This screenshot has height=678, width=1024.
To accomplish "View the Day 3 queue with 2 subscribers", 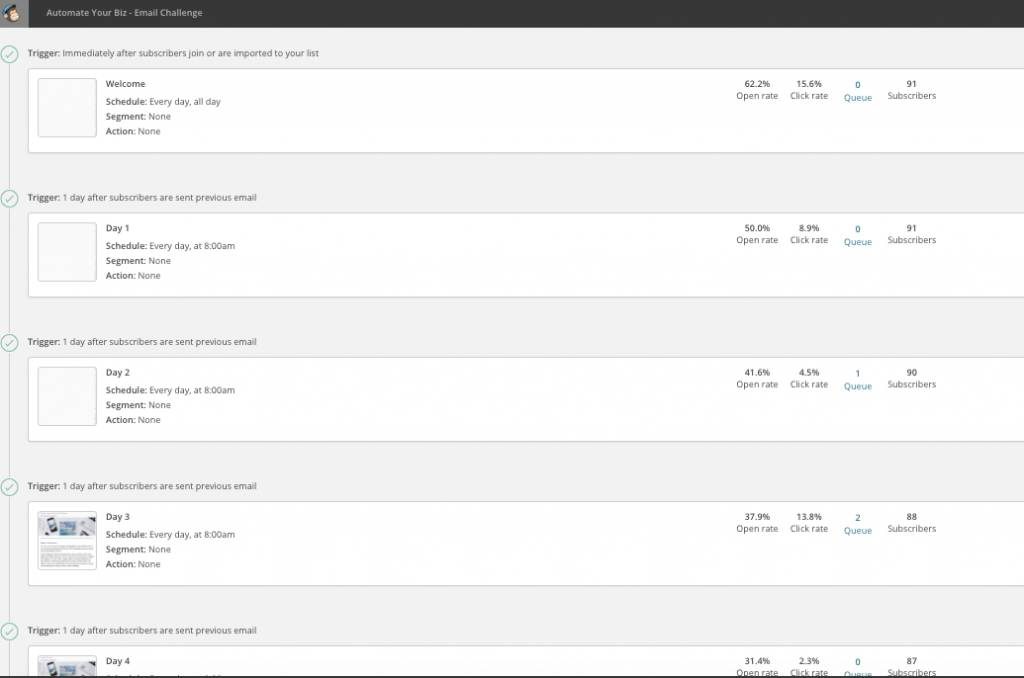I will tap(857, 524).
